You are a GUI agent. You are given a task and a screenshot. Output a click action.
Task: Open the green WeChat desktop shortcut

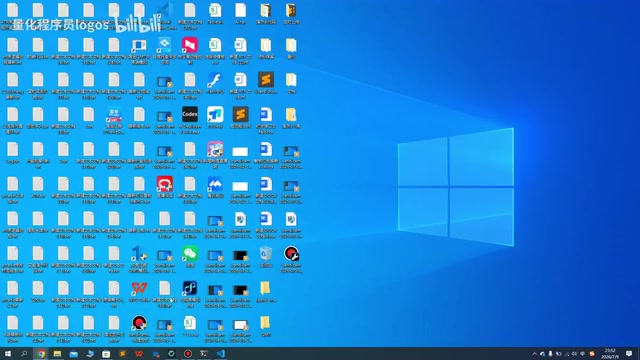190,254
